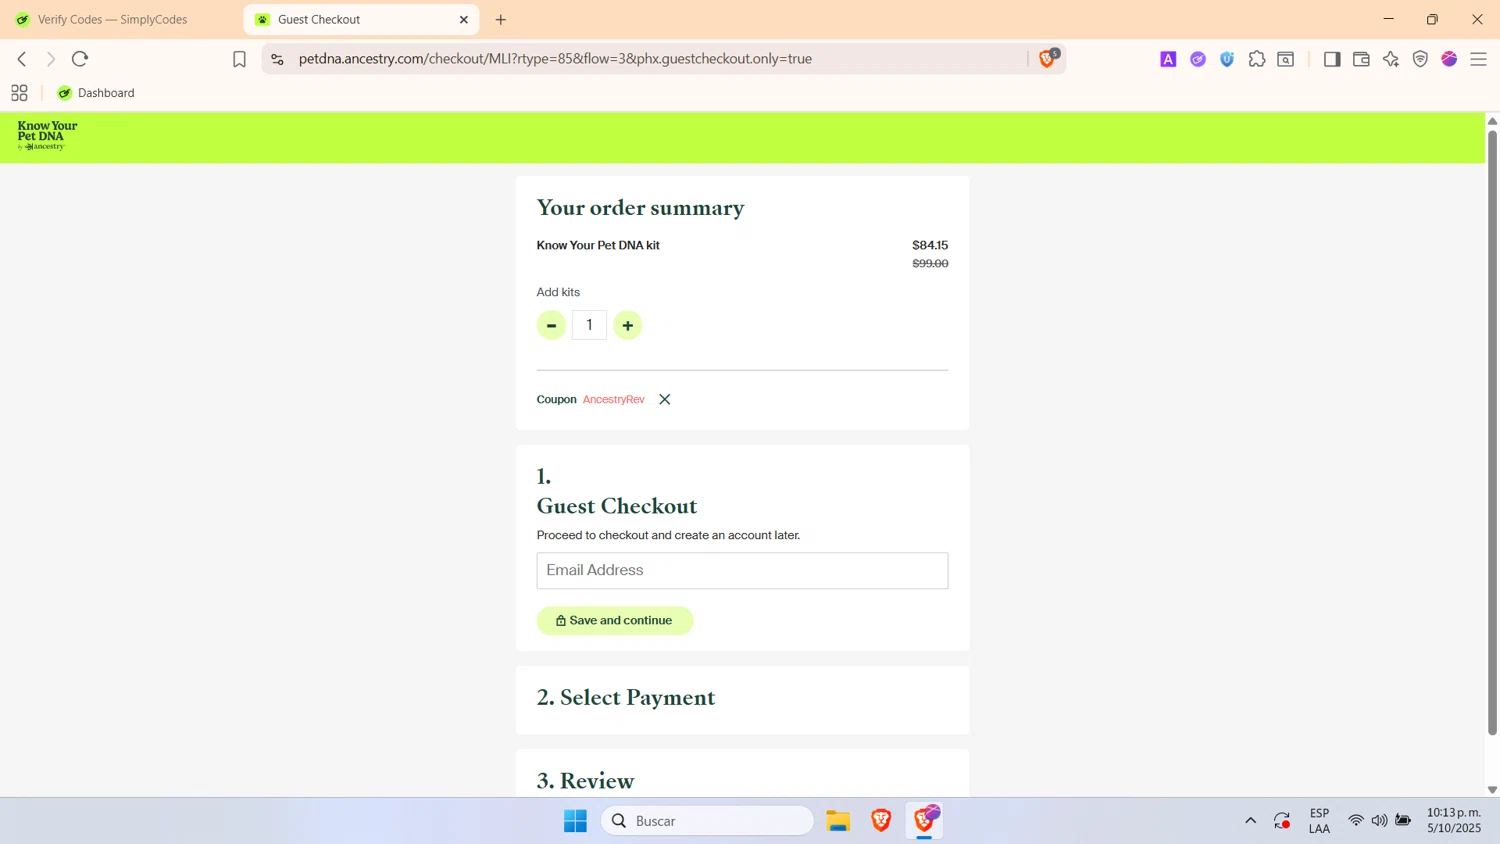Click the purple A extension icon

coord(1168,60)
